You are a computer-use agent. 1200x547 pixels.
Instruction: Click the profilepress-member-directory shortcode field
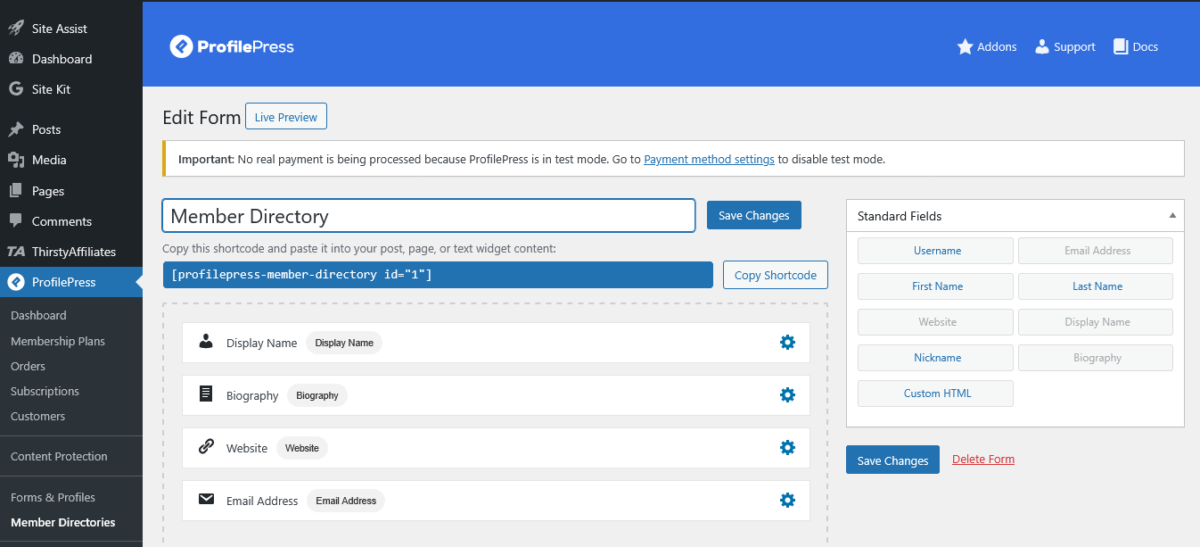(438, 275)
